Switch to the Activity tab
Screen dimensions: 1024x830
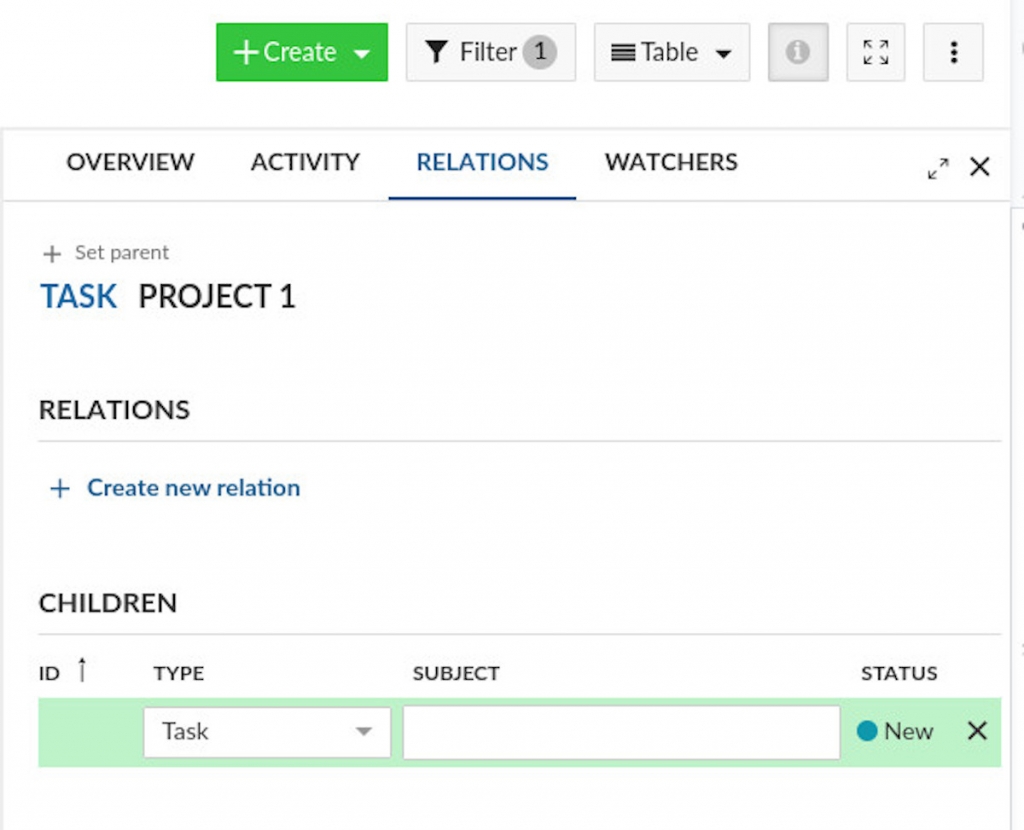(304, 162)
